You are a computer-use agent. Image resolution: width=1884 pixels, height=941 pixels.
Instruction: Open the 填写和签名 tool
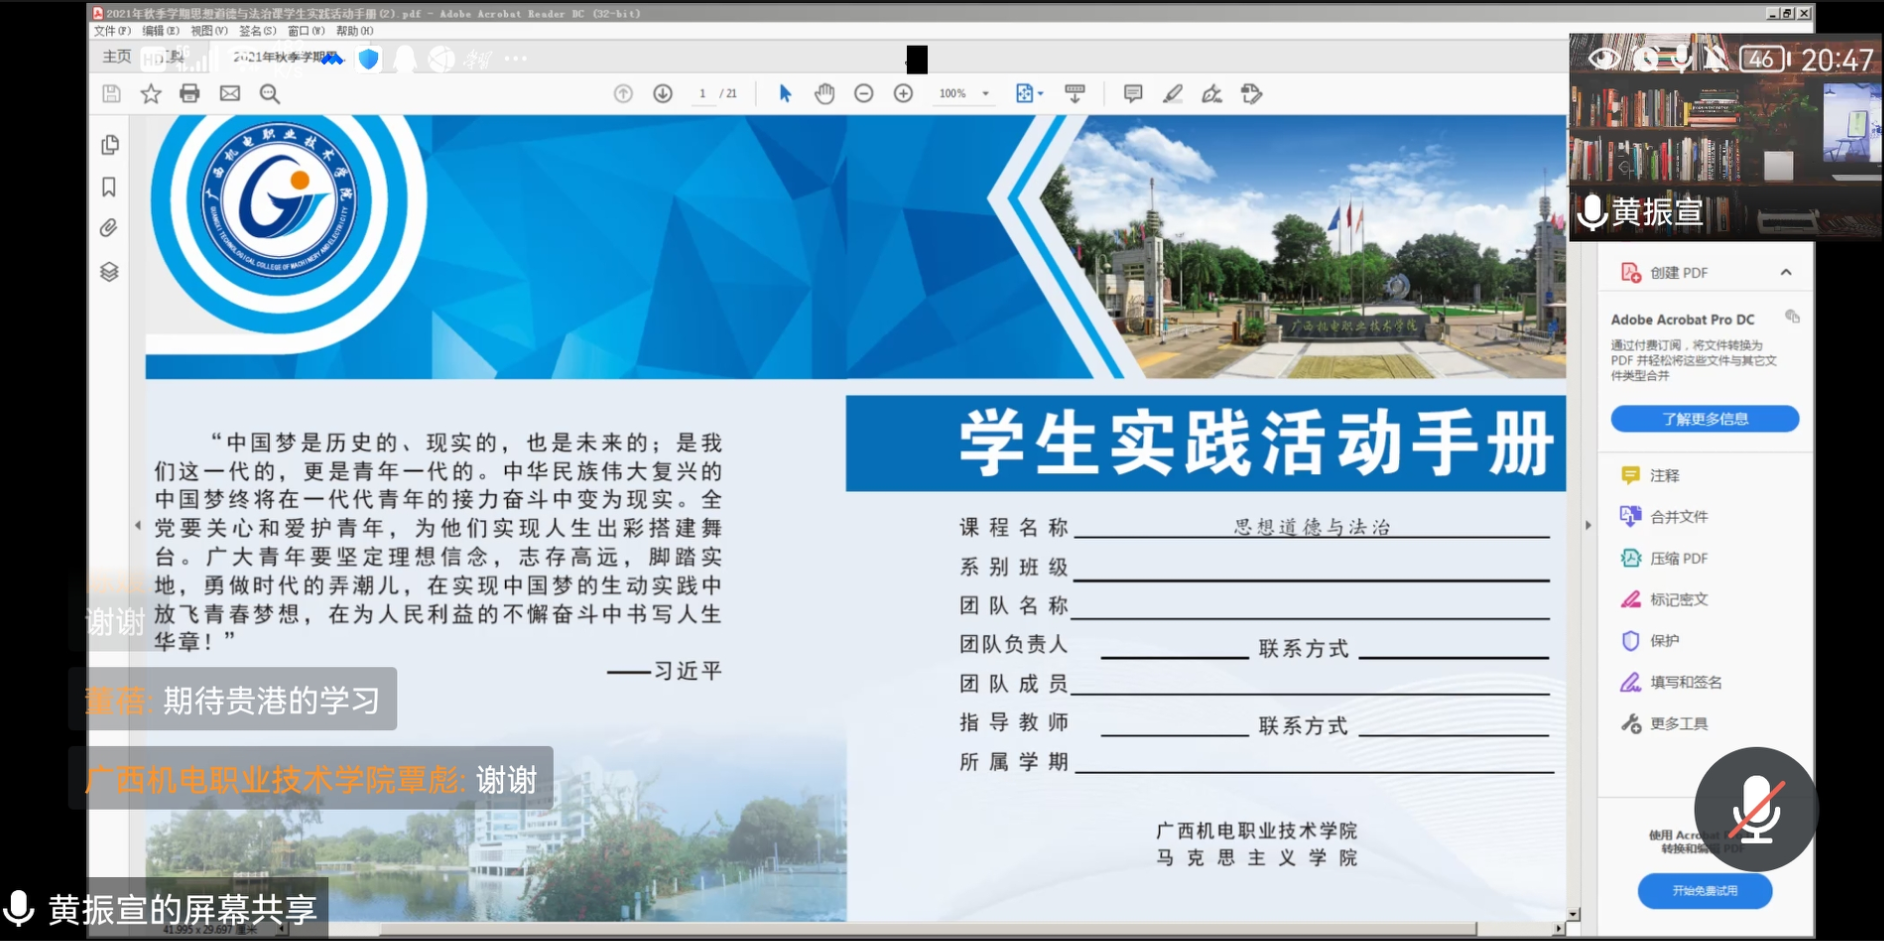pos(1685,682)
